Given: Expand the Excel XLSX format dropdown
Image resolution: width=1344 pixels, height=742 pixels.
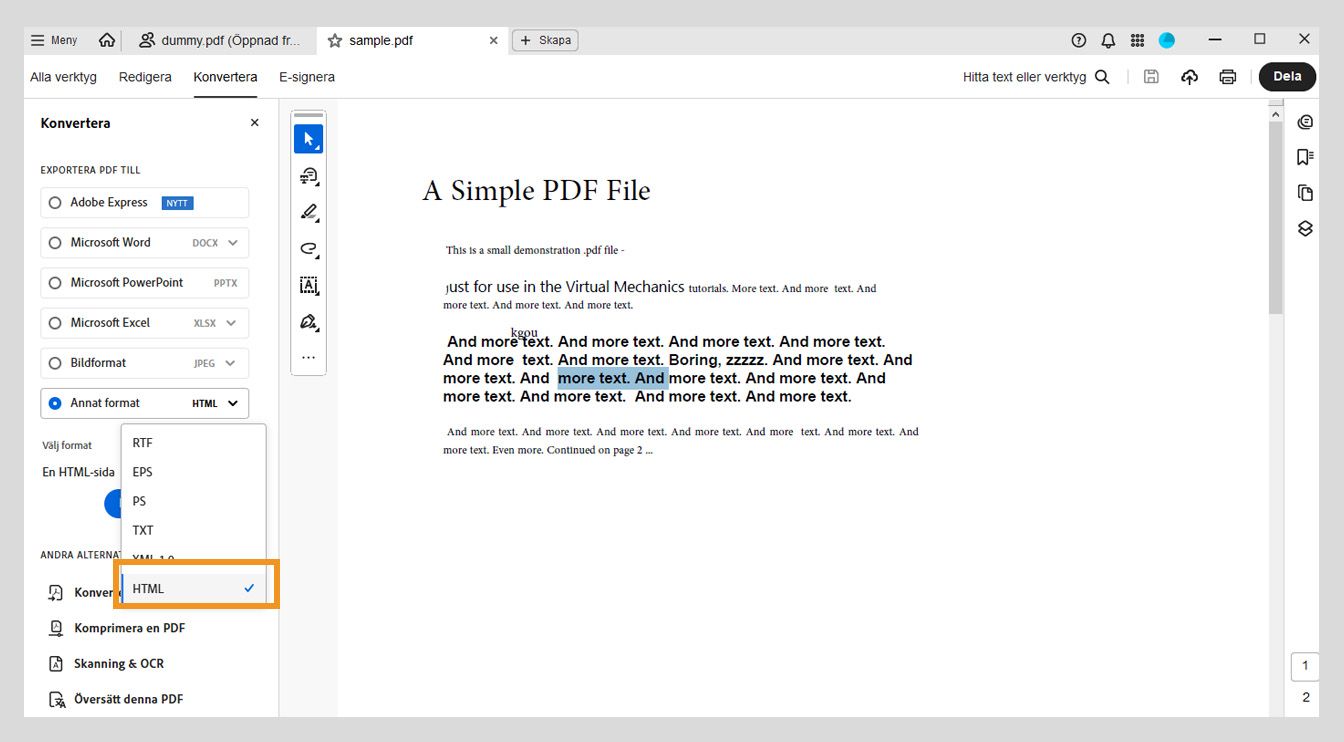Looking at the screenshot, I should 232,323.
